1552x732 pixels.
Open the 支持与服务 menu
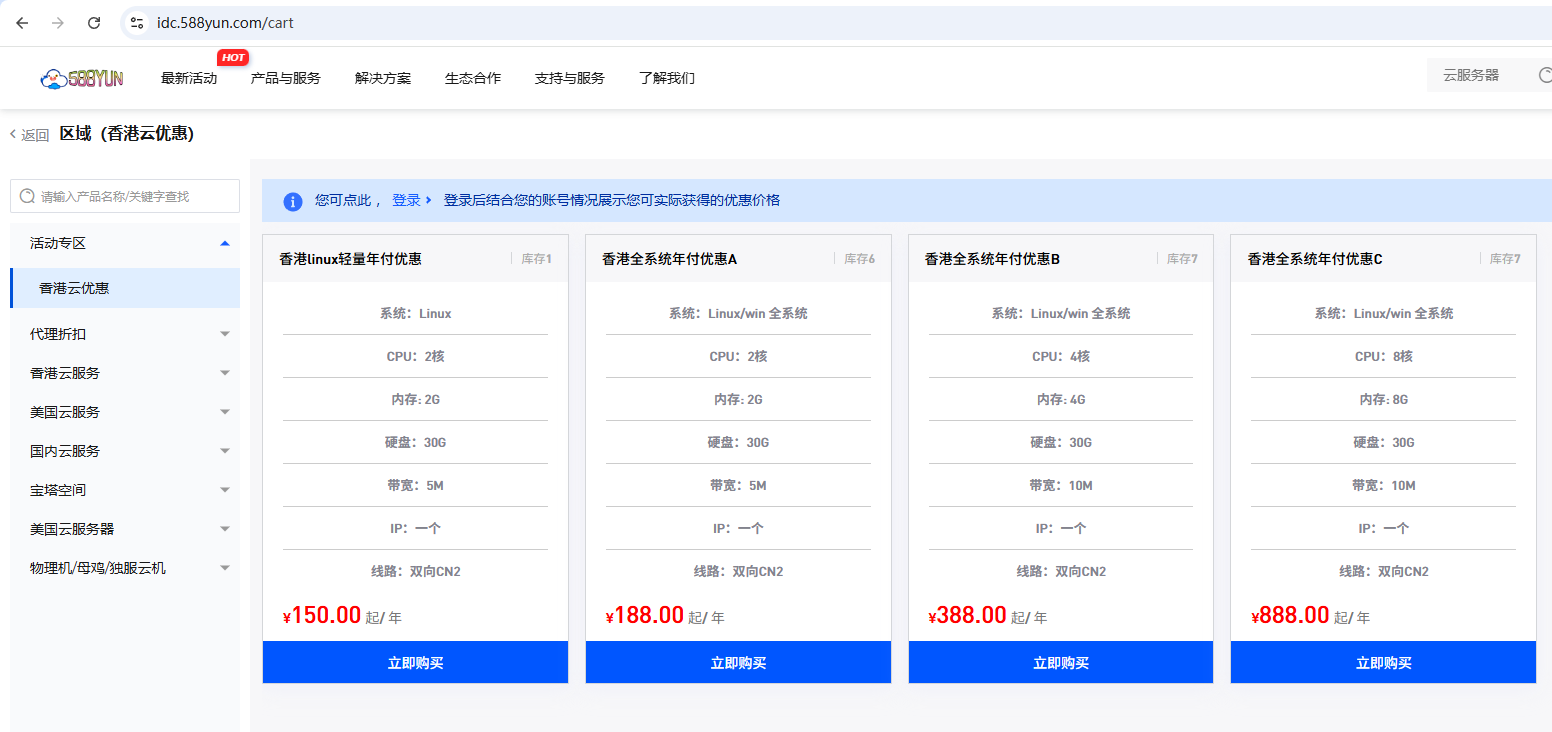point(569,77)
